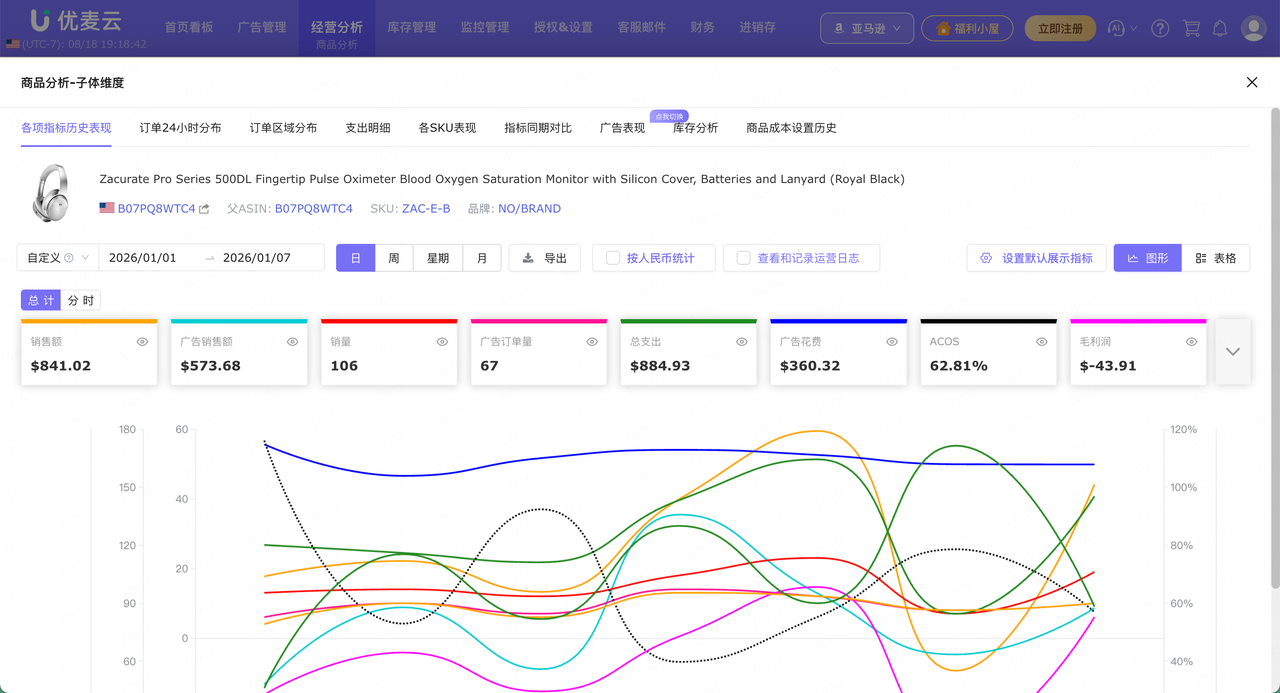Open the 自定义 date range type dropdown
Viewport: 1280px width, 693px height.
[x=57, y=258]
